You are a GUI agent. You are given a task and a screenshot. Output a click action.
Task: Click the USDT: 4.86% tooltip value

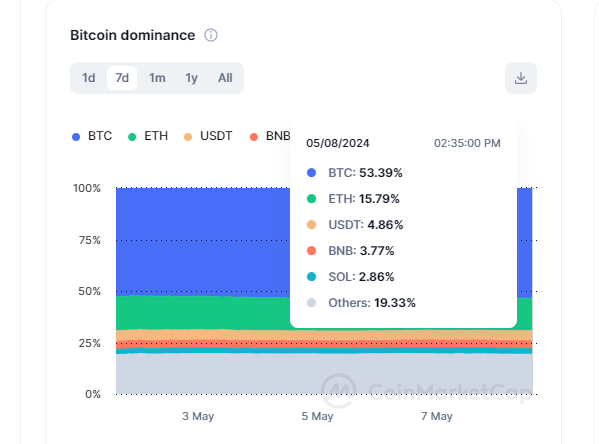point(366,225)
